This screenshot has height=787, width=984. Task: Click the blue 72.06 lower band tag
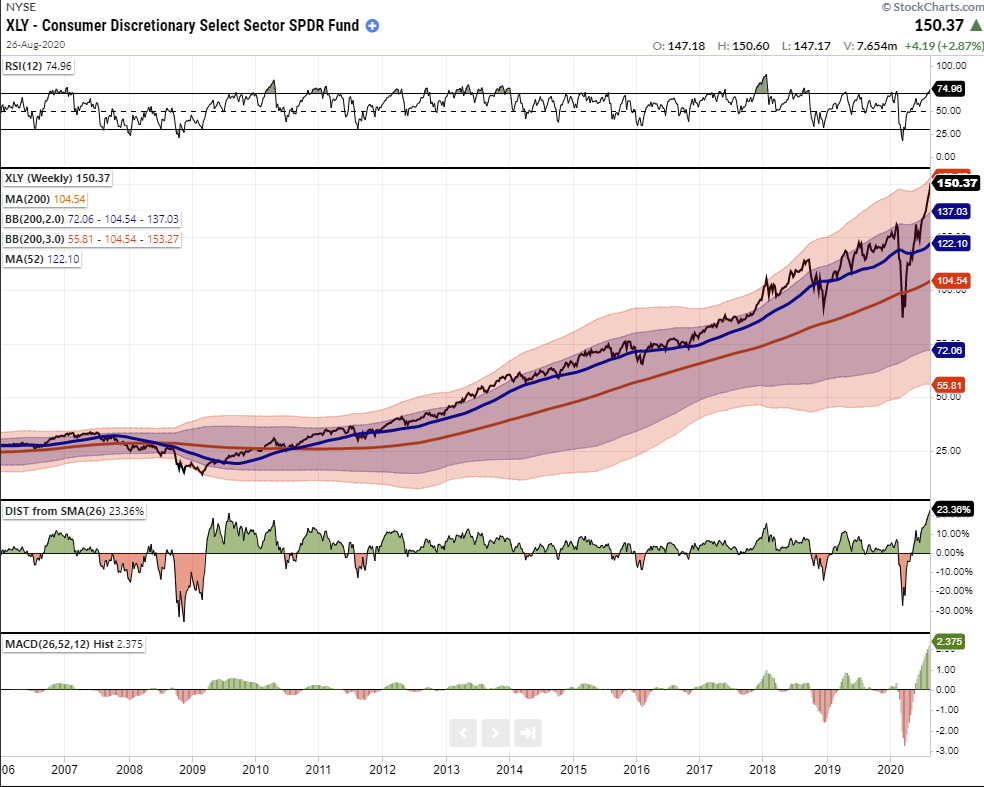click(949, 350)
